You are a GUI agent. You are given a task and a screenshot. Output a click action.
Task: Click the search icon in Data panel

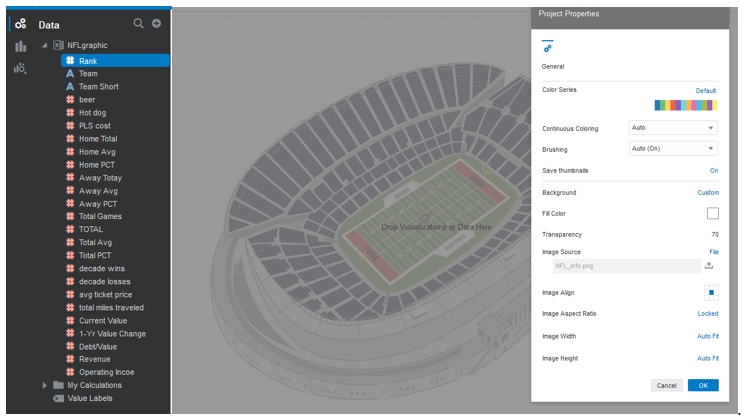point(139,23)
